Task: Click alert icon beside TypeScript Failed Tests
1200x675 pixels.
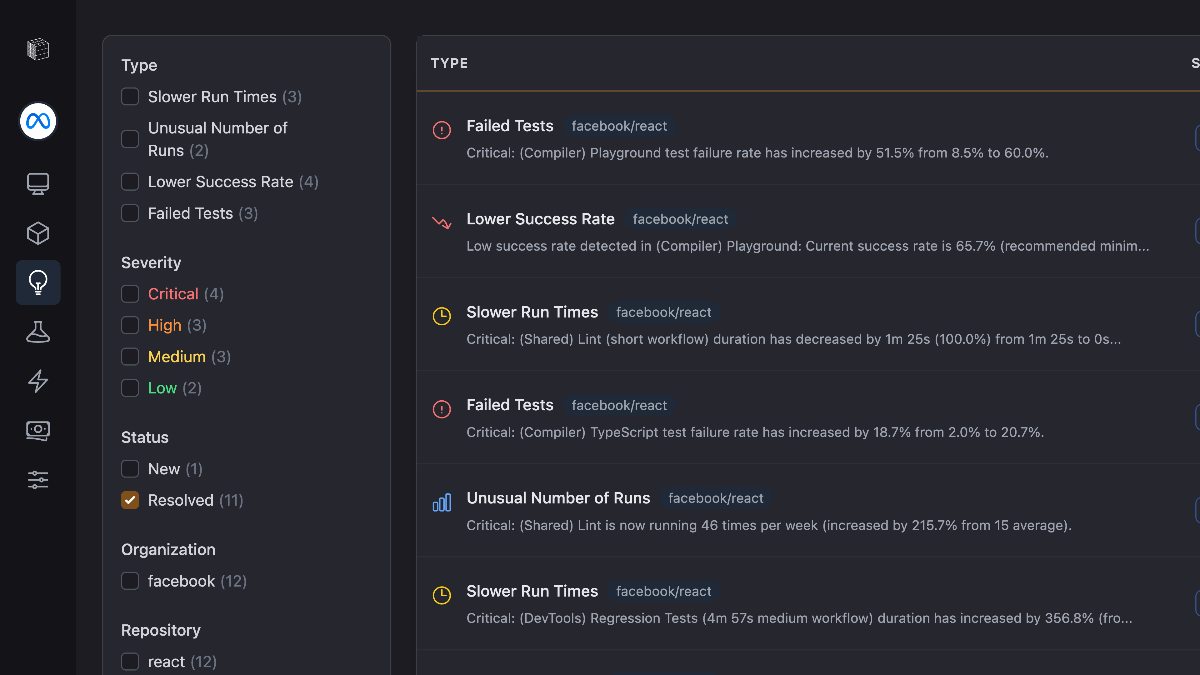Action: [x=441, y=409]
